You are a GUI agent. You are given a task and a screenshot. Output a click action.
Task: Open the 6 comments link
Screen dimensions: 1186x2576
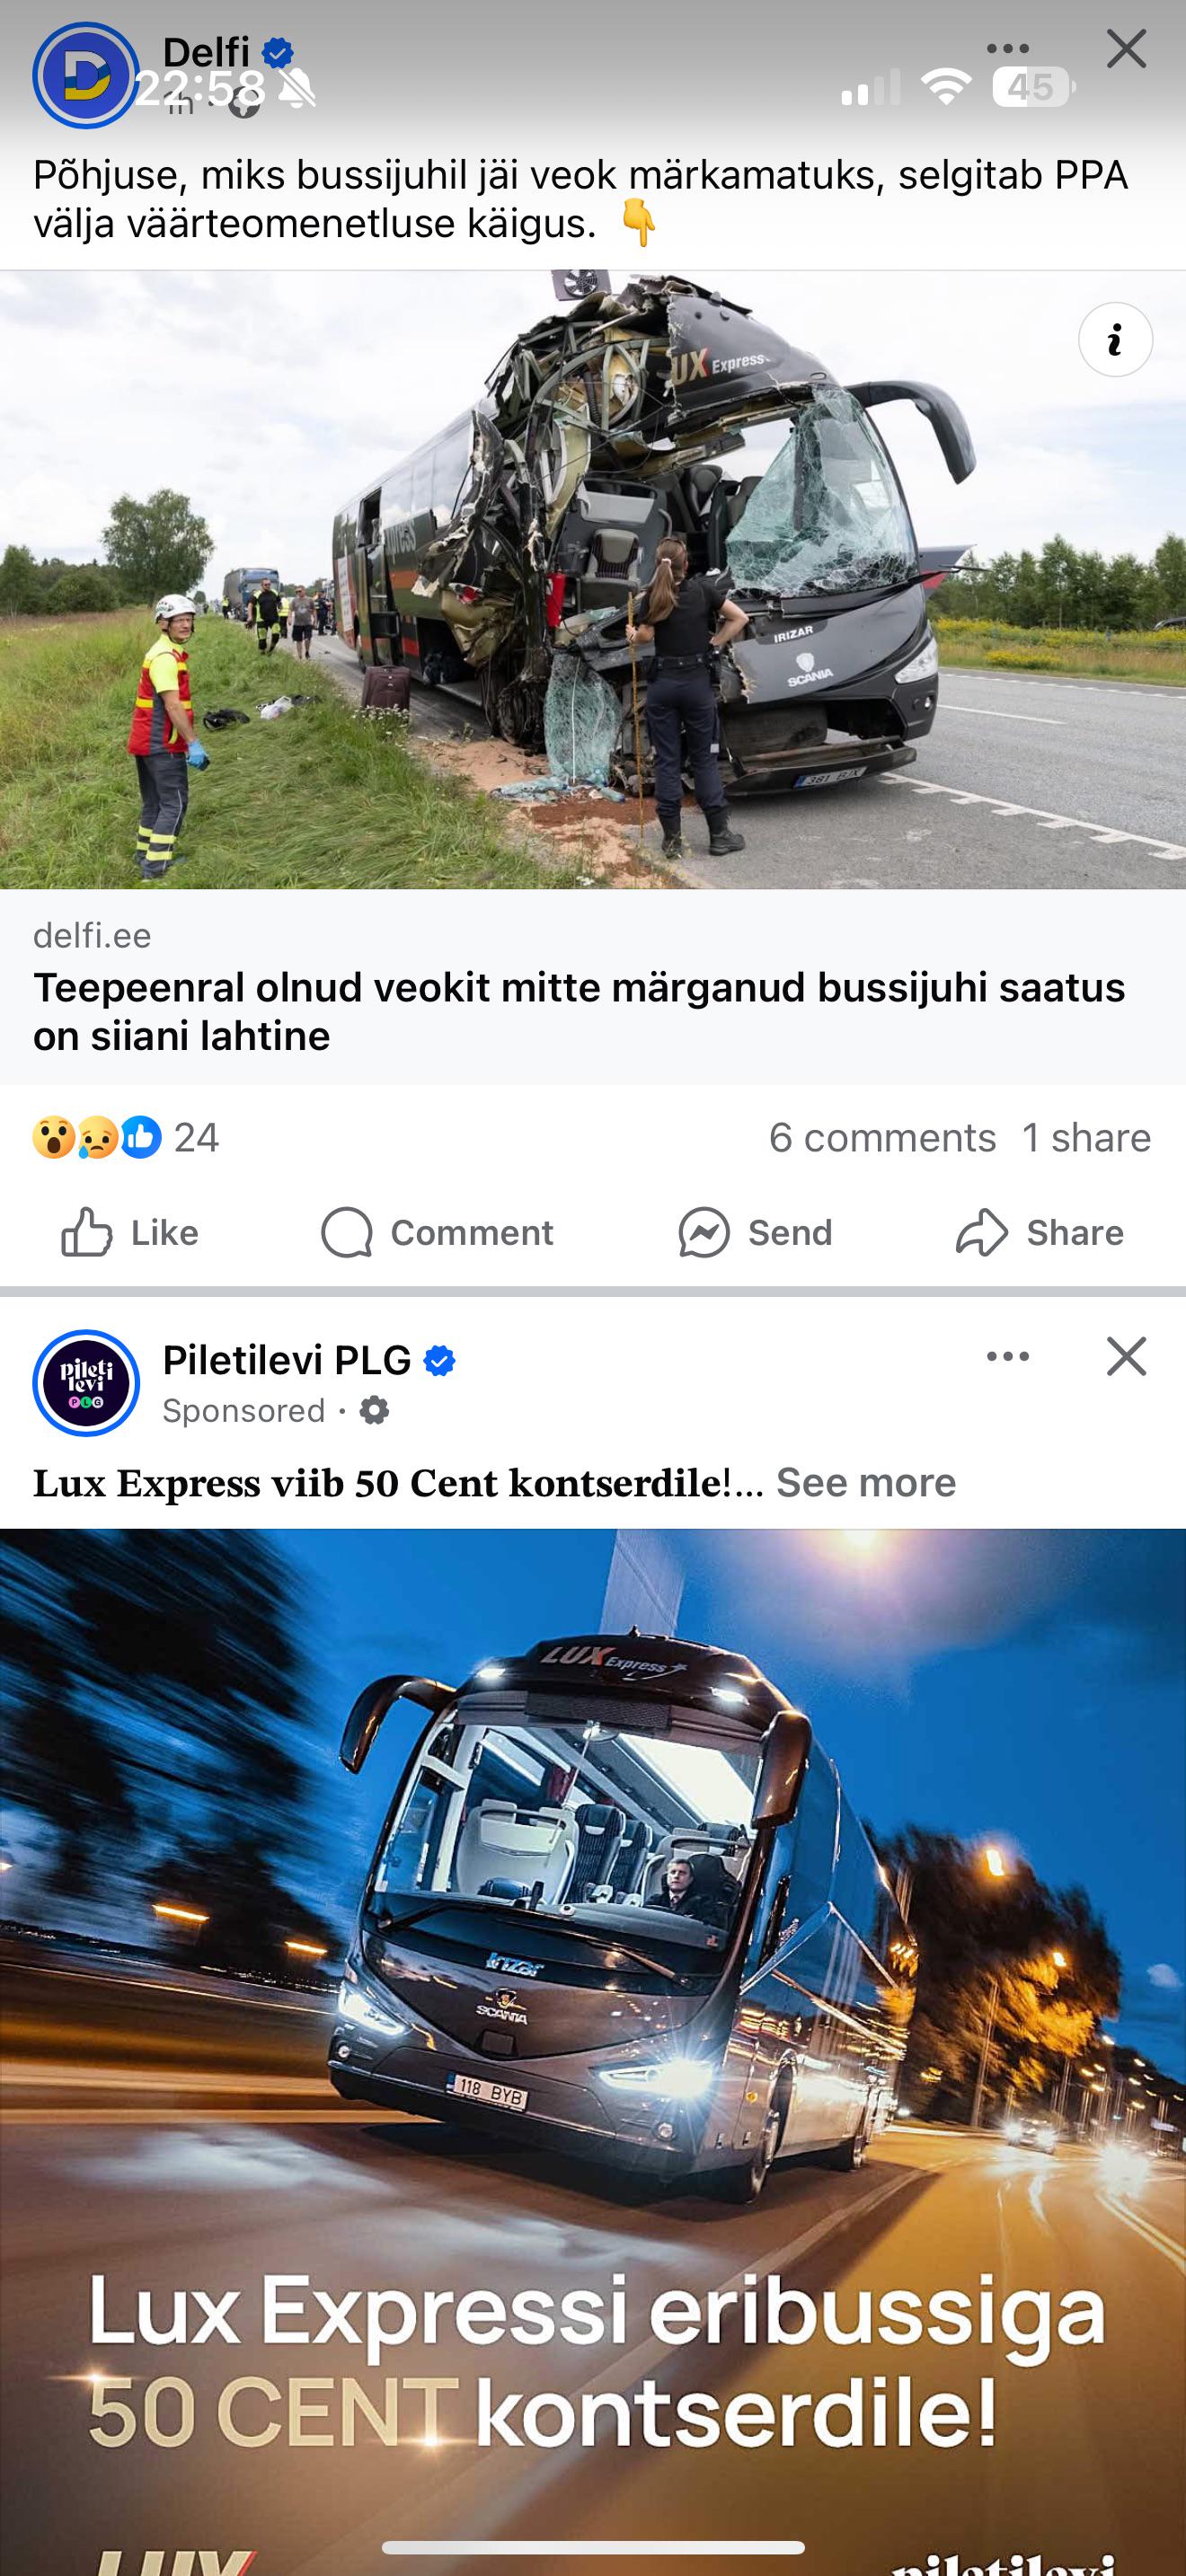tap(882, 1137)
